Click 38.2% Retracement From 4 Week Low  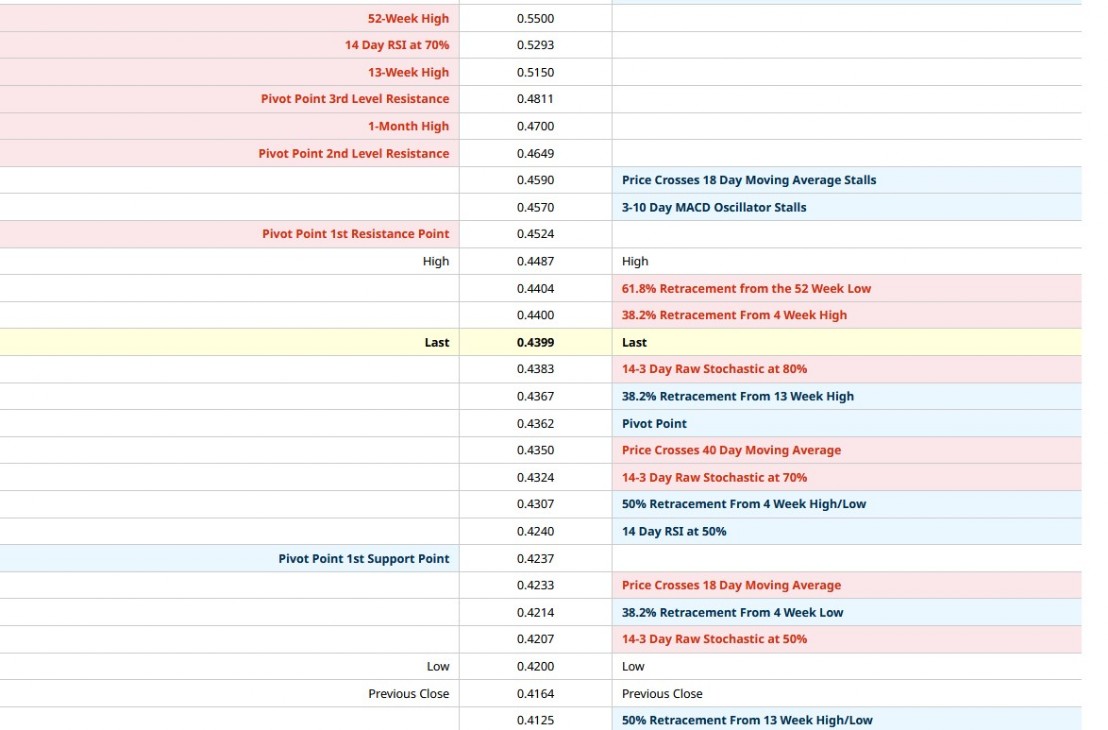[732, 612]
